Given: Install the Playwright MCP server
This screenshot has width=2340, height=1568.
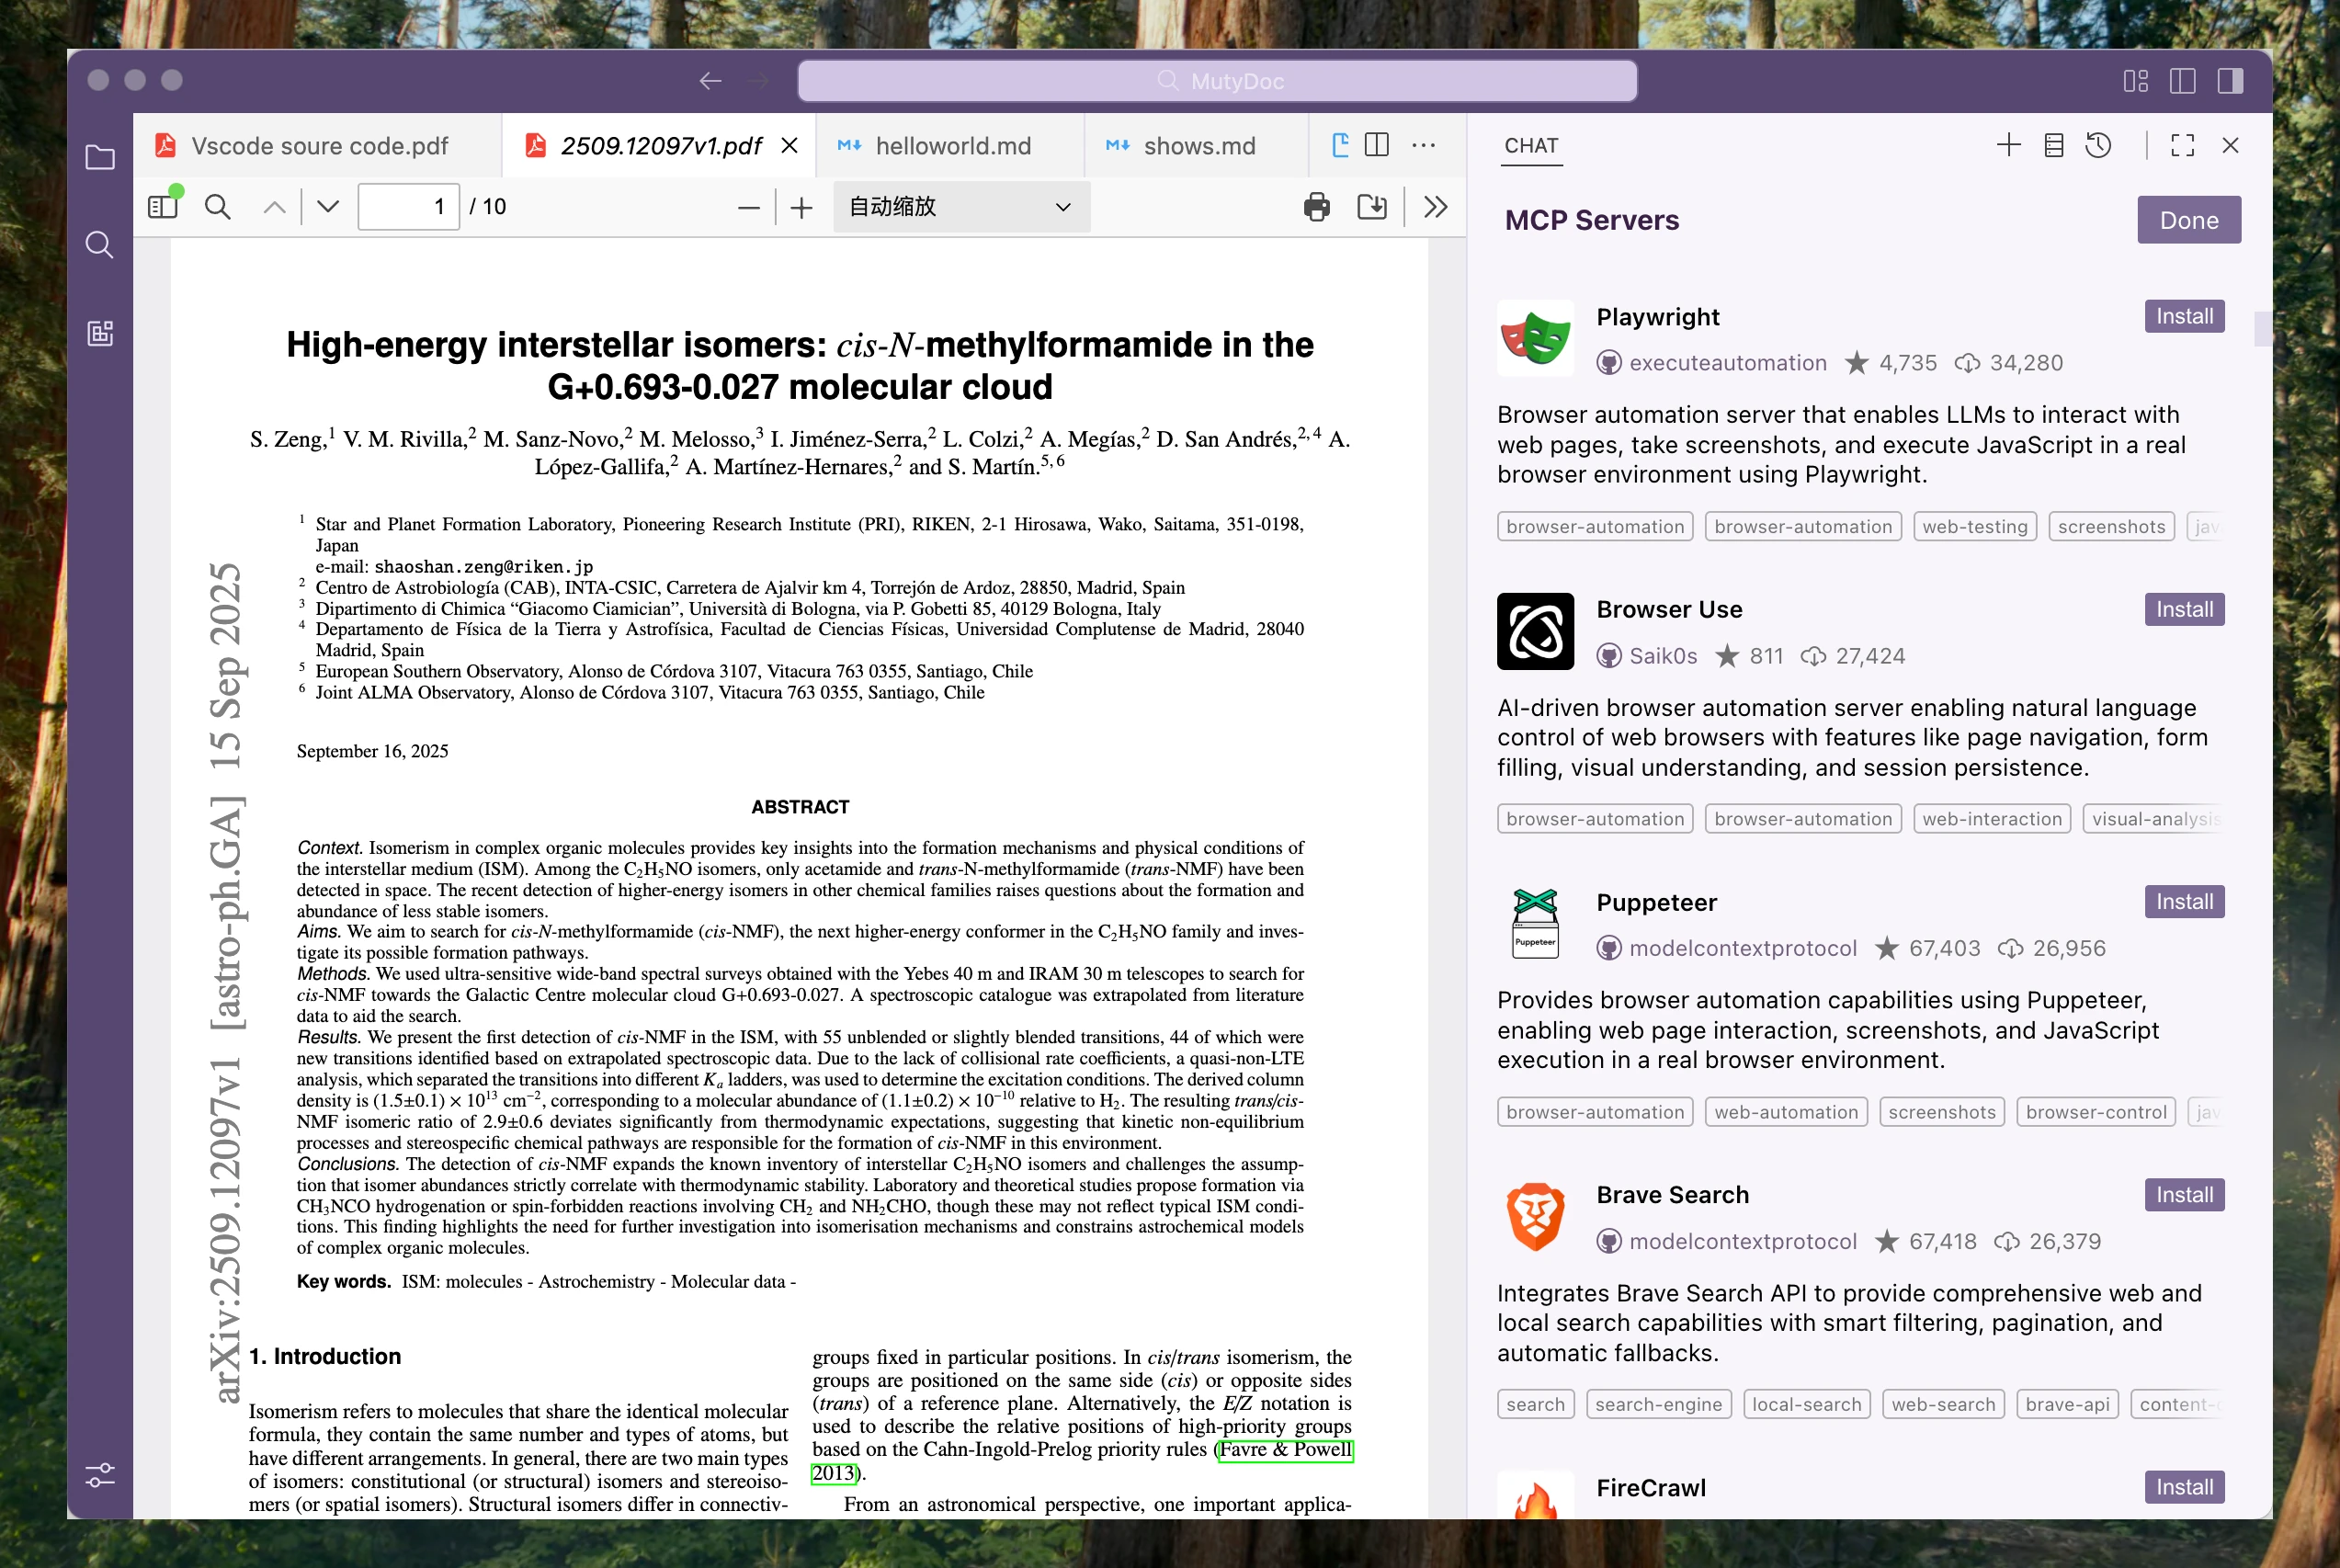Looking at the screenshot, I should coord(2183,316).
